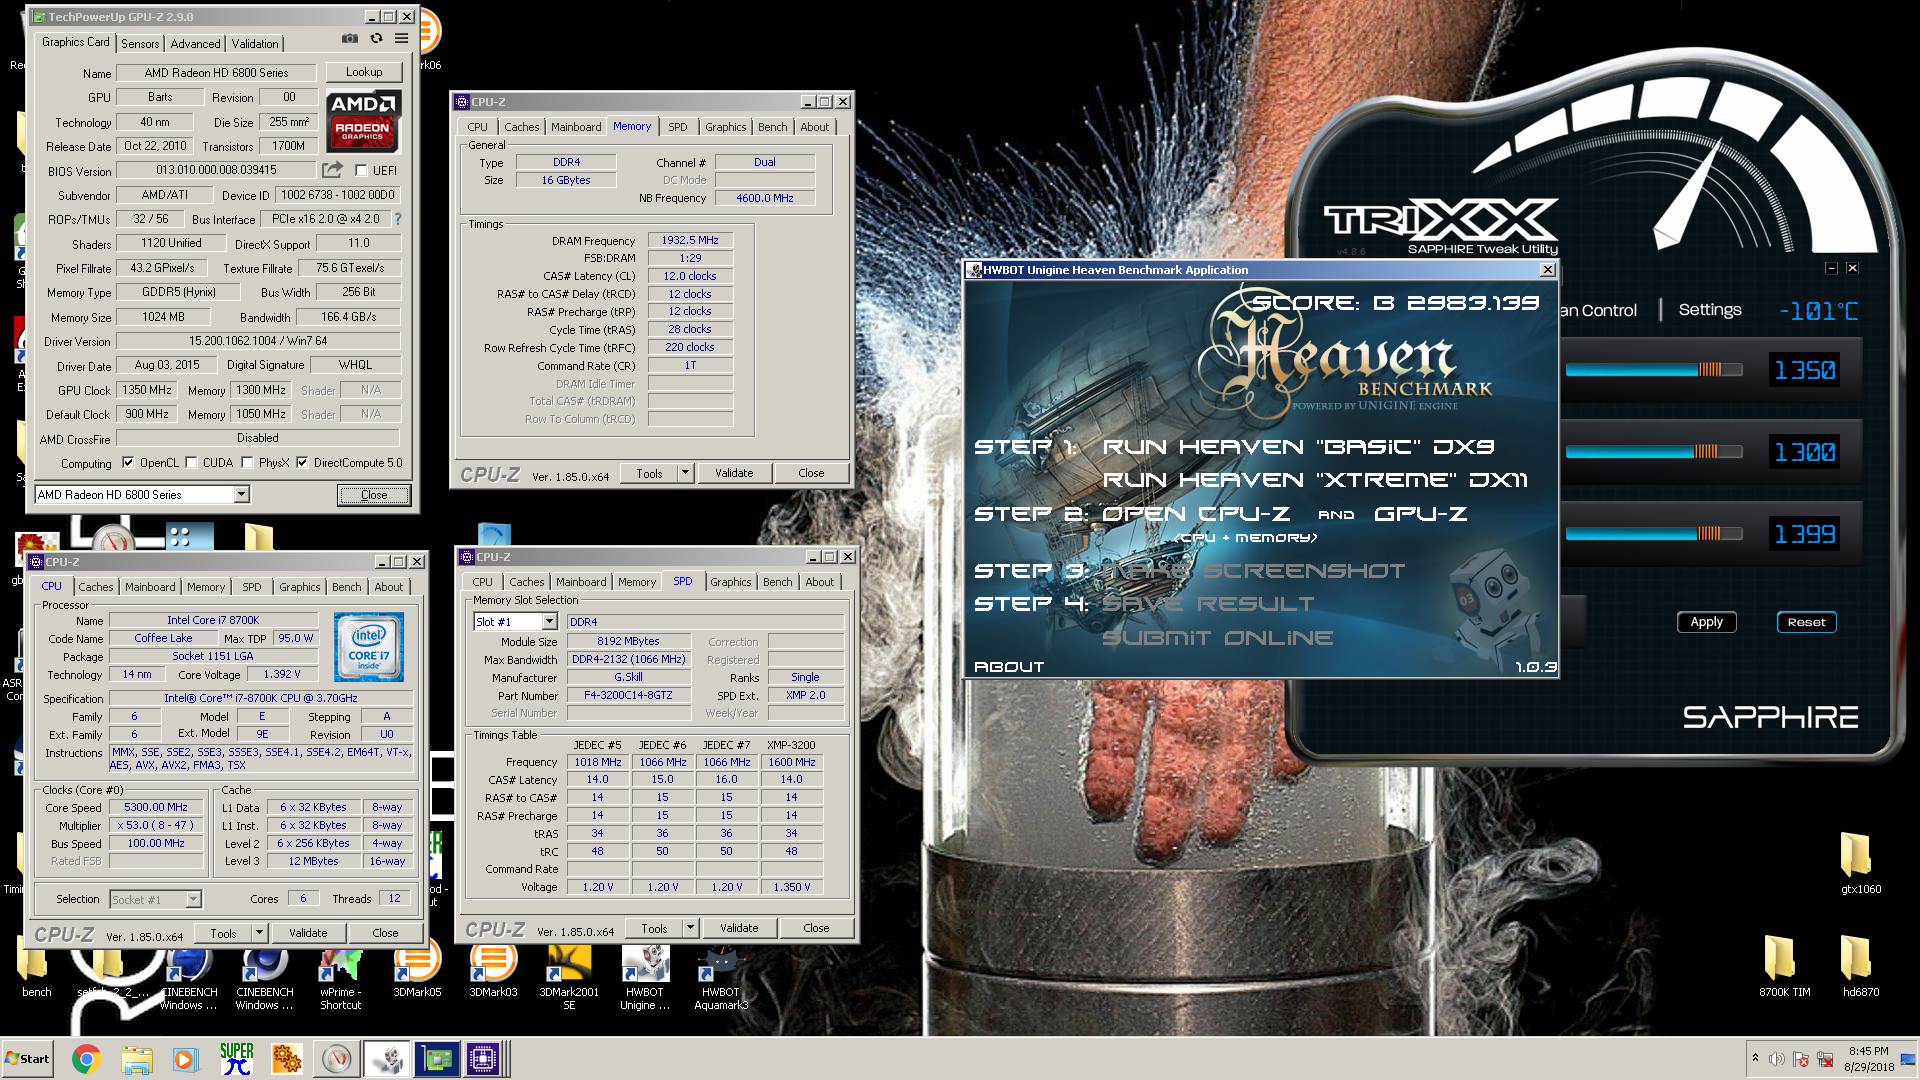The image size is (1920, 1080).
Task: Click Open CPU-Z in Heaven step 2
Action: pyautogui.click(x=1196, y=514)
